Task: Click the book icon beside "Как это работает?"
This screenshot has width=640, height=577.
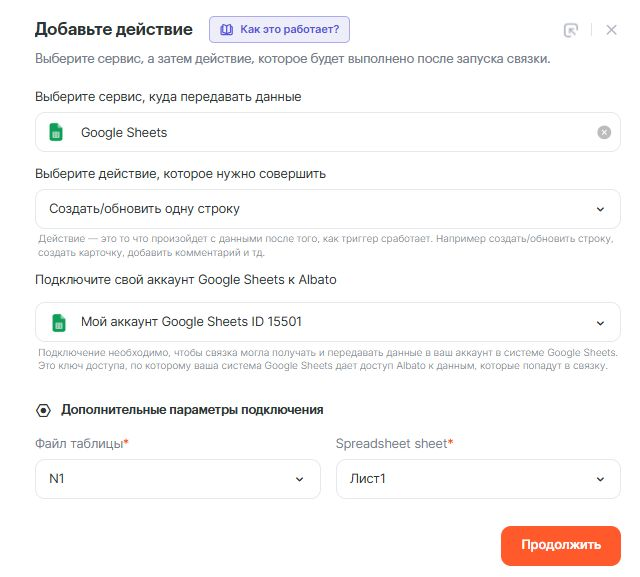Action: pos(226,30)
